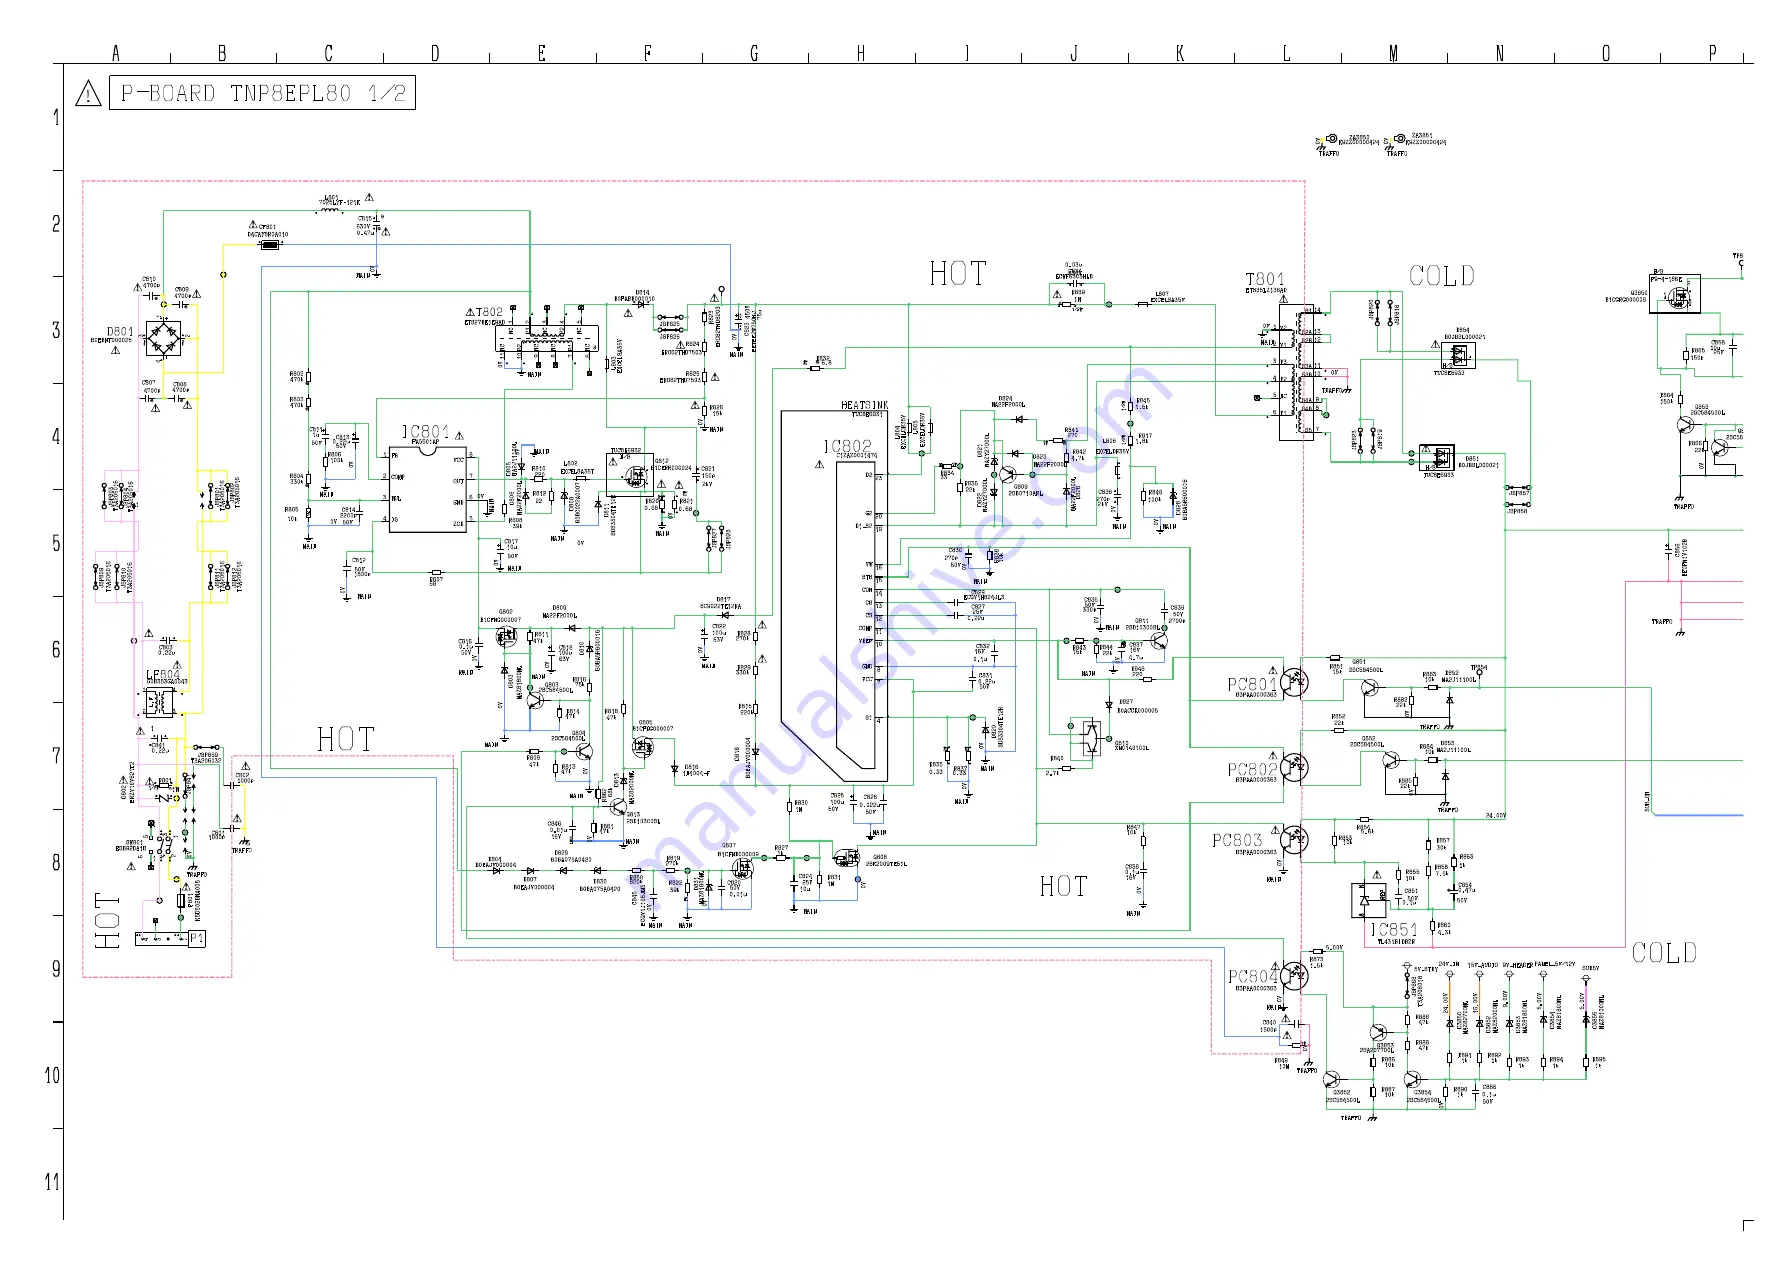Click the rotated HOT label above P1 connector

pyautogui.click(x=107, y=921)
